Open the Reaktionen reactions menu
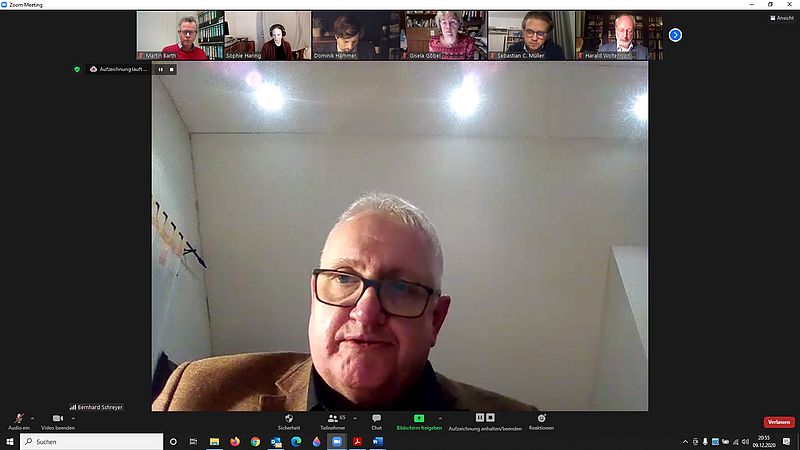 tap(541, 421)
